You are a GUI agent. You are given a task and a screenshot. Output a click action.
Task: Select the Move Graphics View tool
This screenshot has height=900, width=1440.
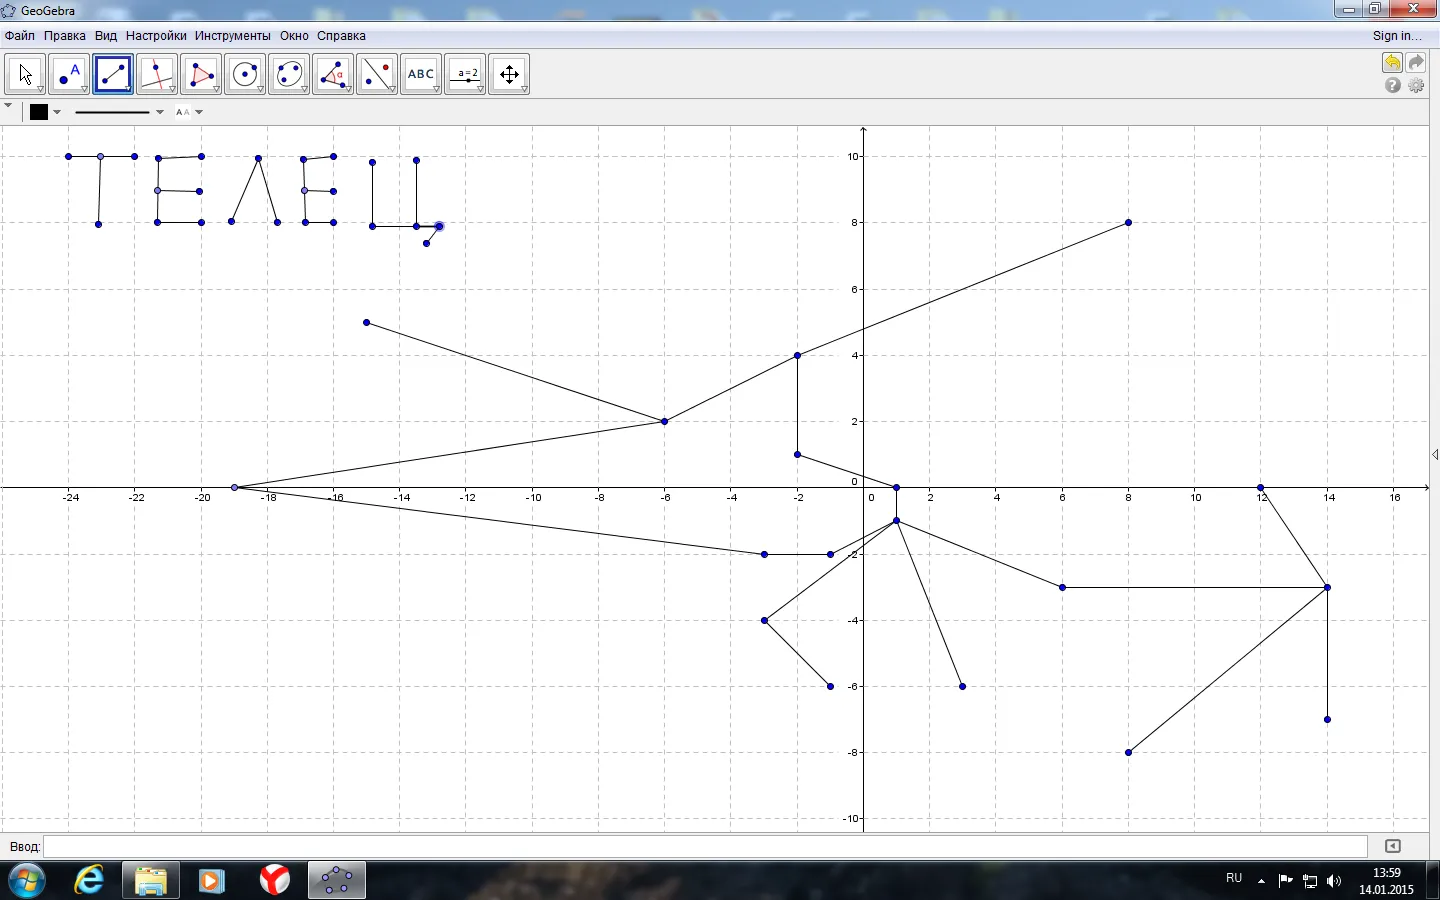click(509, 75)
